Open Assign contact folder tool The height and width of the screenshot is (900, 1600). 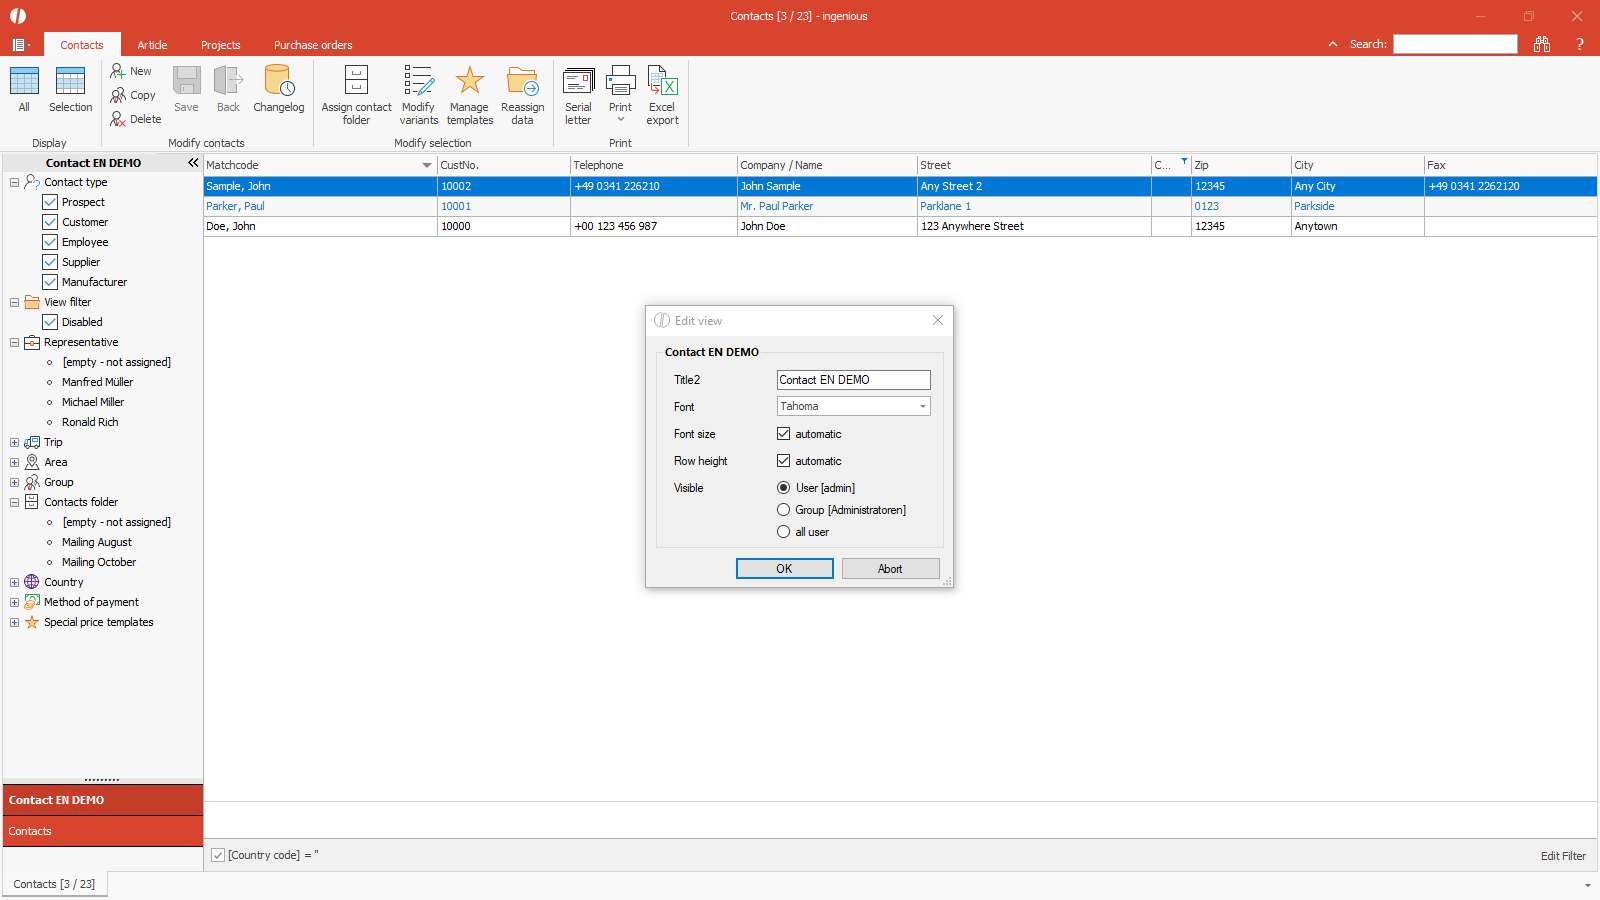click(356, 82)
